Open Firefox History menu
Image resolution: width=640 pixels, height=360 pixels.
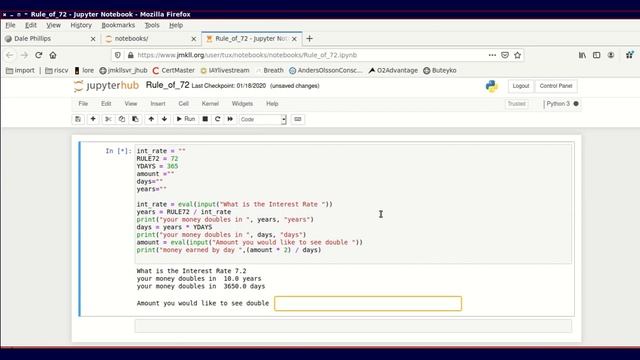coord(81,25)
